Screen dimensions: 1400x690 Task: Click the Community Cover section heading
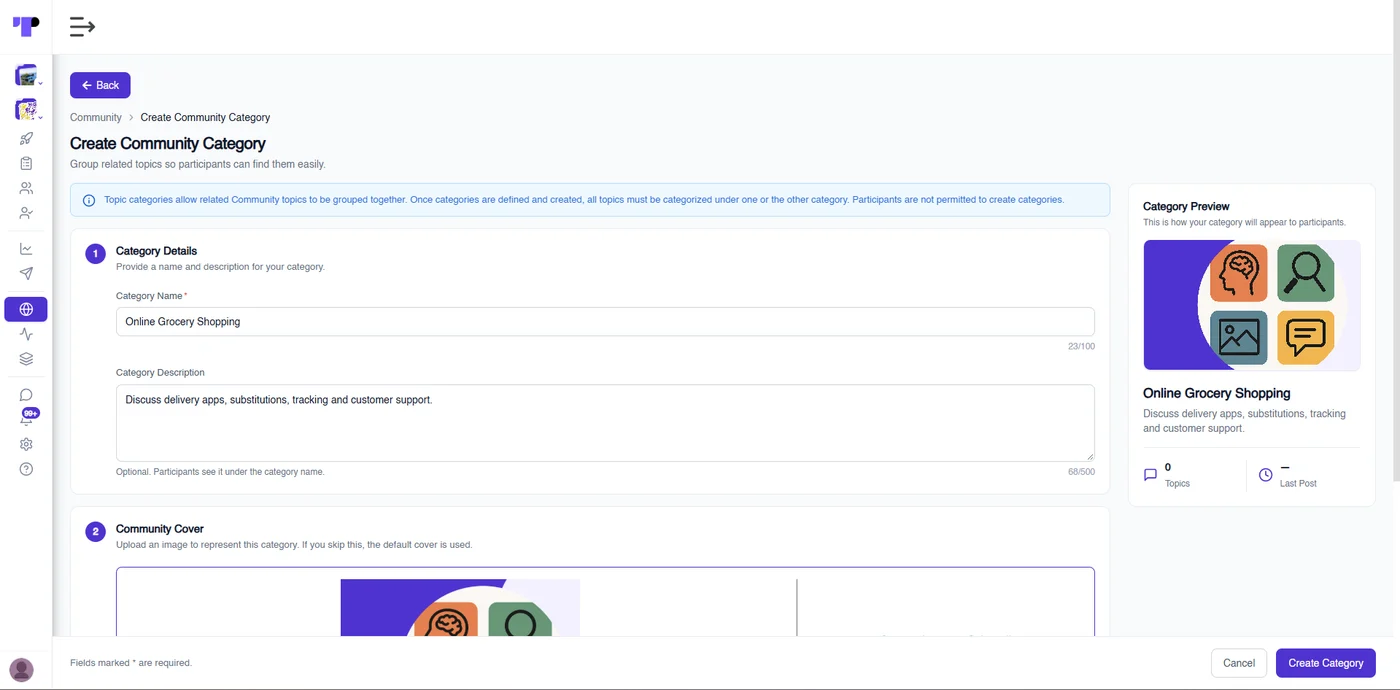click(160, 529)
